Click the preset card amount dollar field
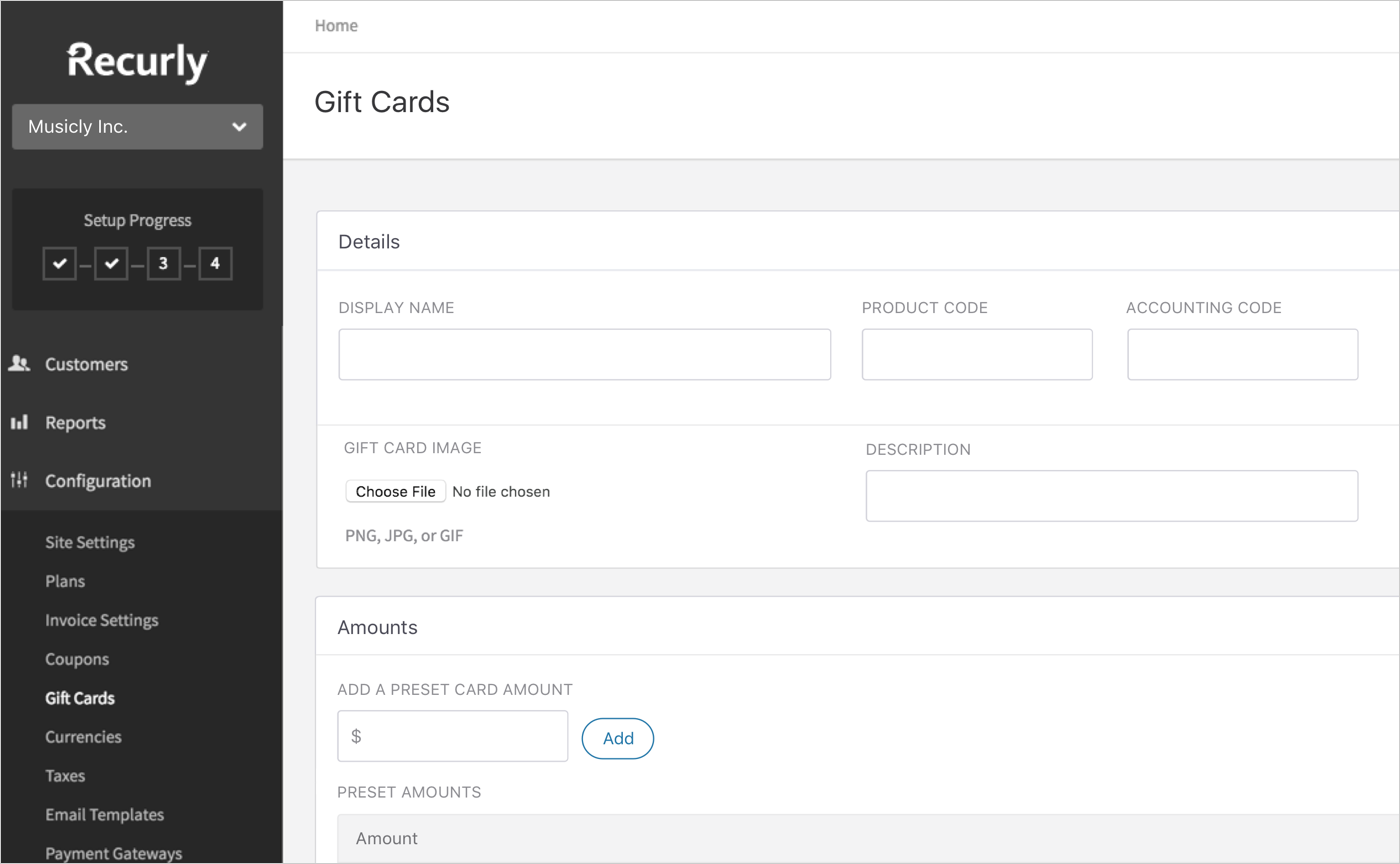The height and width of the screenshot is (864, 1400). pyautogui.click(x=453, y=736)
